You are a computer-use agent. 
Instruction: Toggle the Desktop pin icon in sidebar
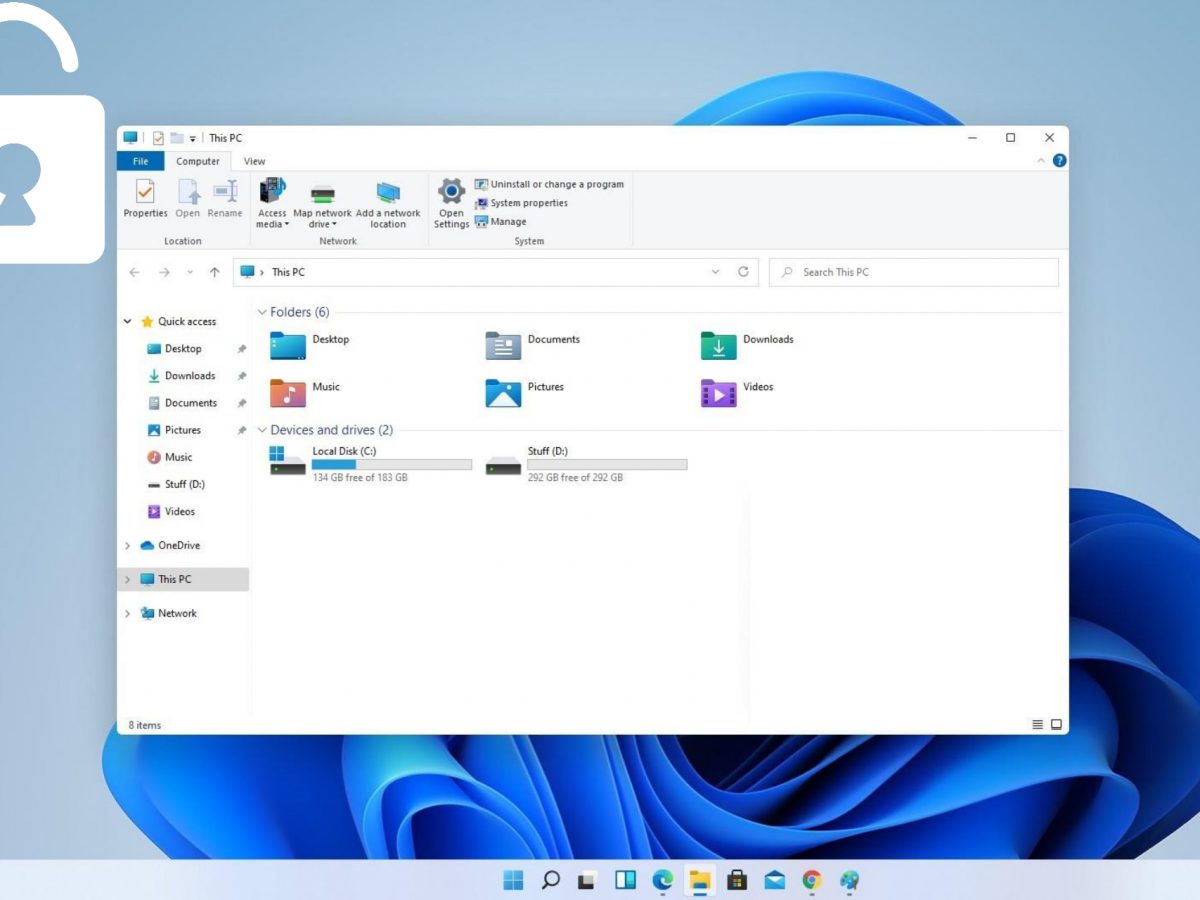[241, 349]
